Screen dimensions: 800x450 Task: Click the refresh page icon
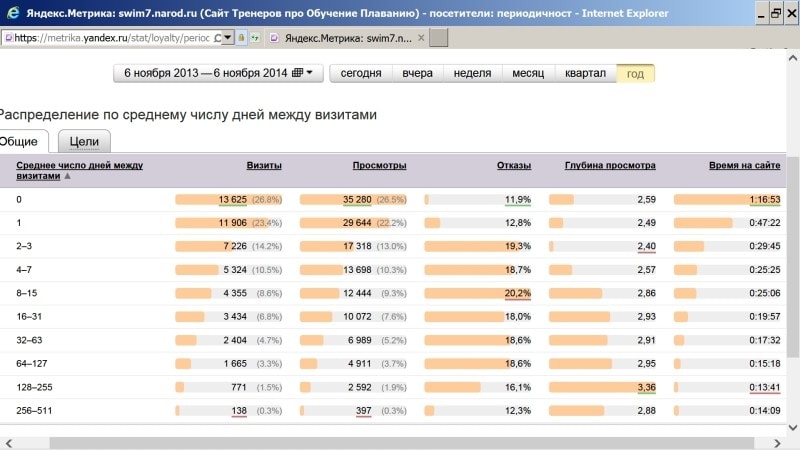click(254, 38)
